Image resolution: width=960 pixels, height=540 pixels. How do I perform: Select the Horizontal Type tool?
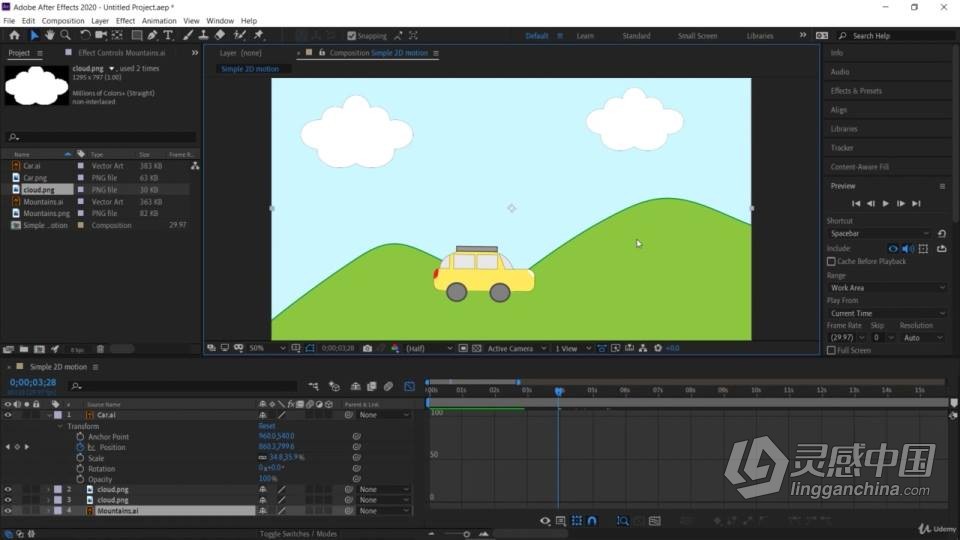[x=168, y=36]
